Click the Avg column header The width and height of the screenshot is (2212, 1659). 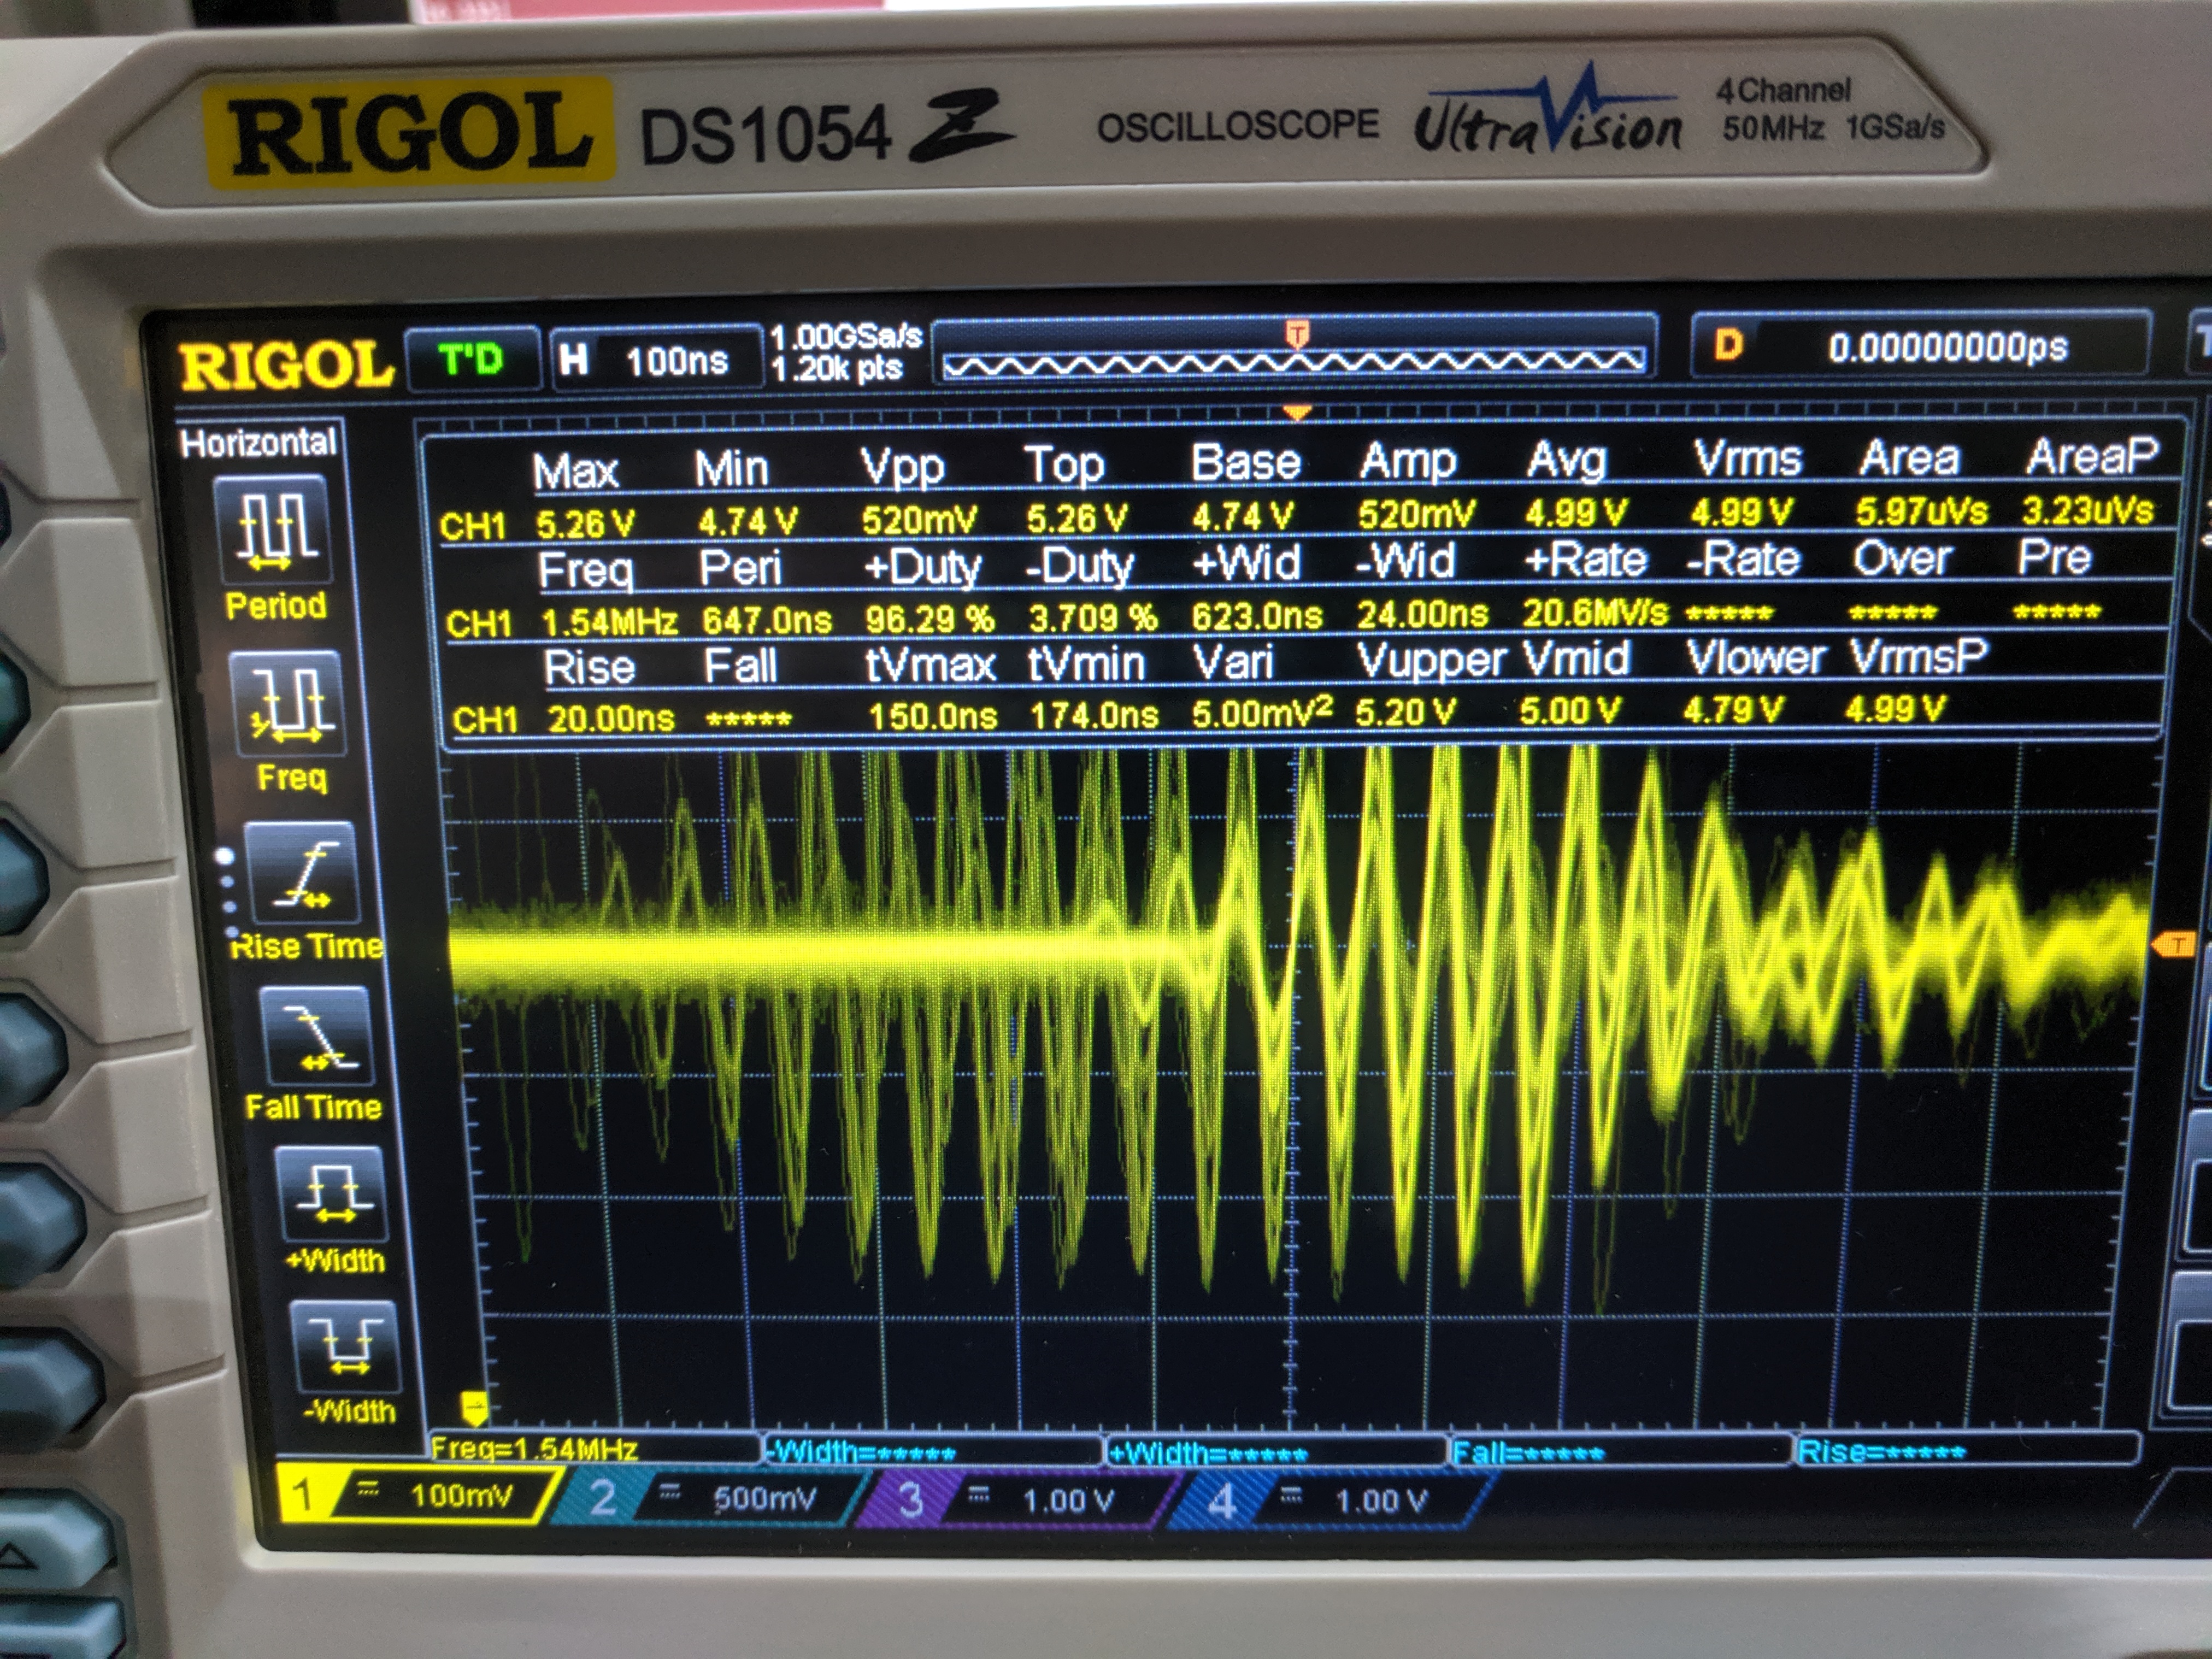[1566, 461]
